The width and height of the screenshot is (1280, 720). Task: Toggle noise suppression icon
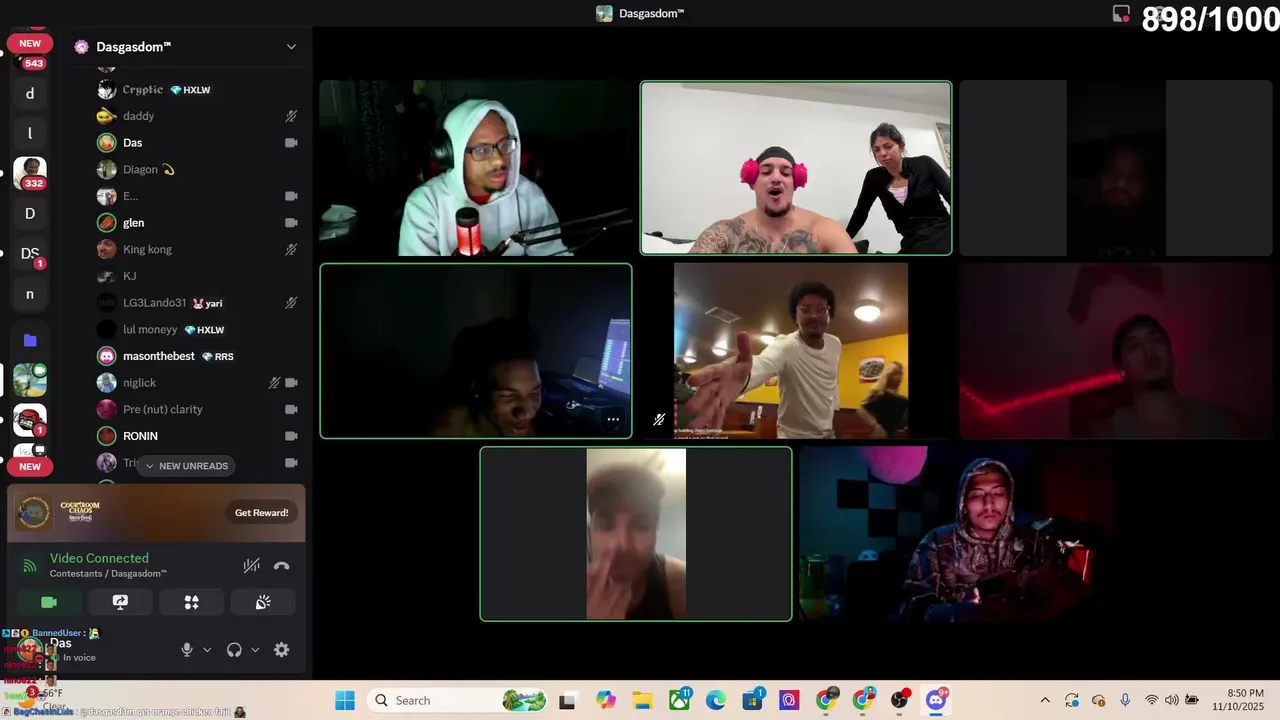(x=251, y=566)
